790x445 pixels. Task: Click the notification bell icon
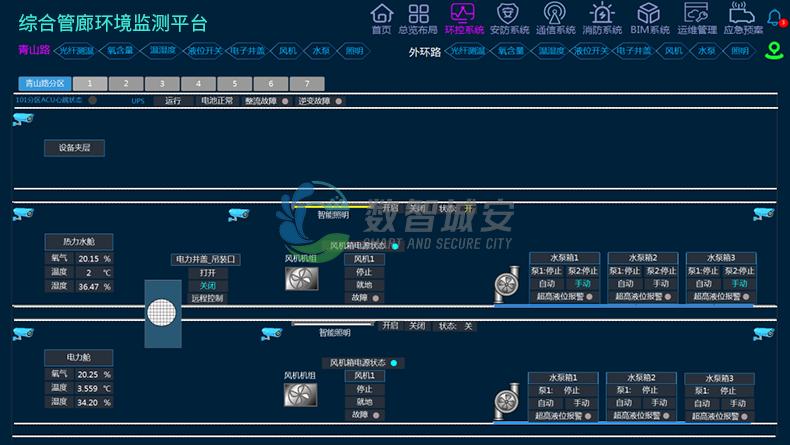click(774, 17)
